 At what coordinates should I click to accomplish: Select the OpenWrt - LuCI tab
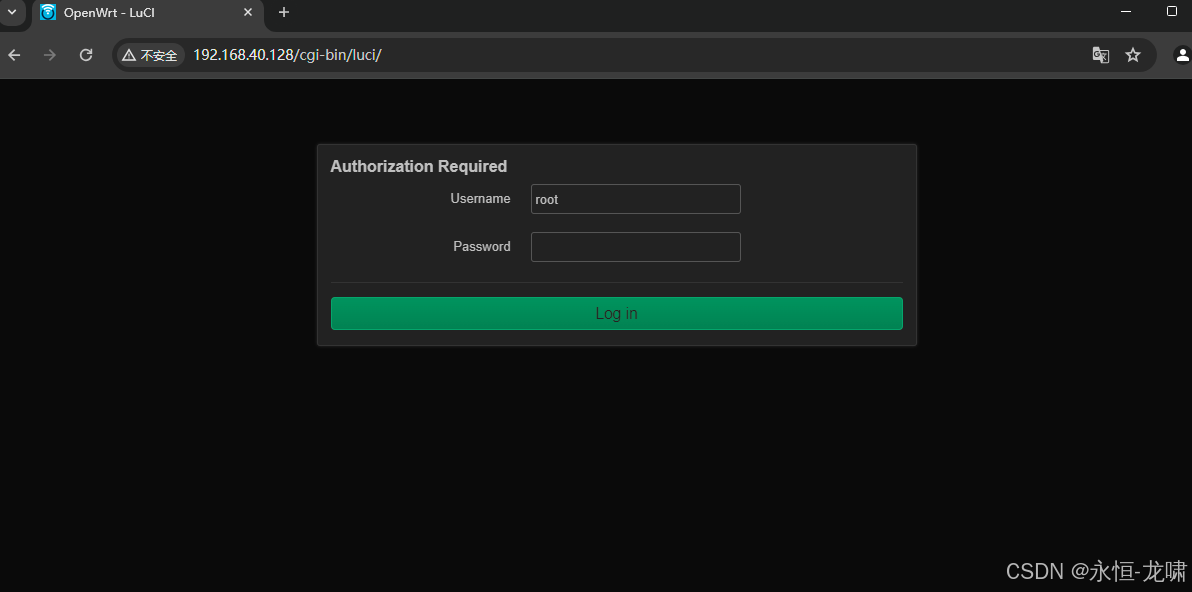[x=147, y=13]
